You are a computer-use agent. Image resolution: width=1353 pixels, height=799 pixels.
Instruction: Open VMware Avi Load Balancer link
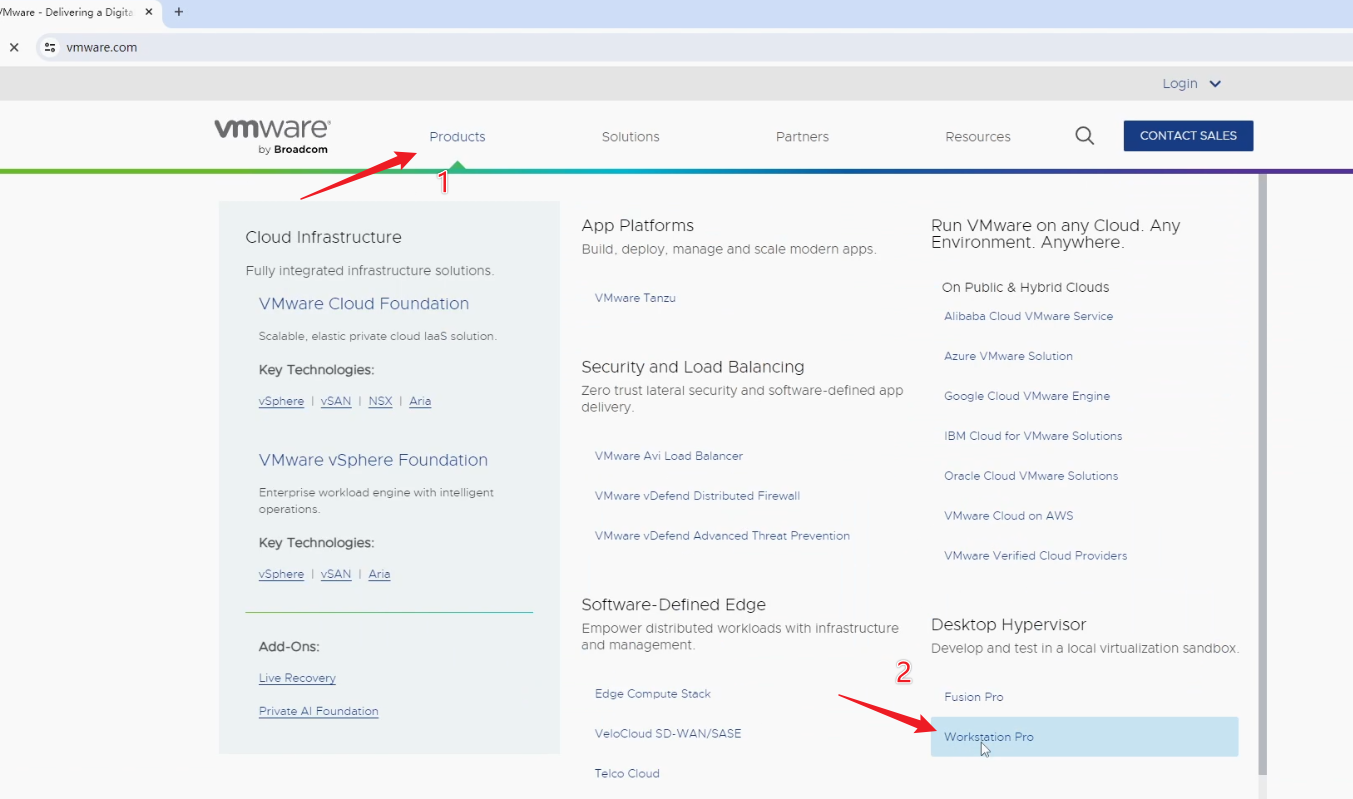668,456
